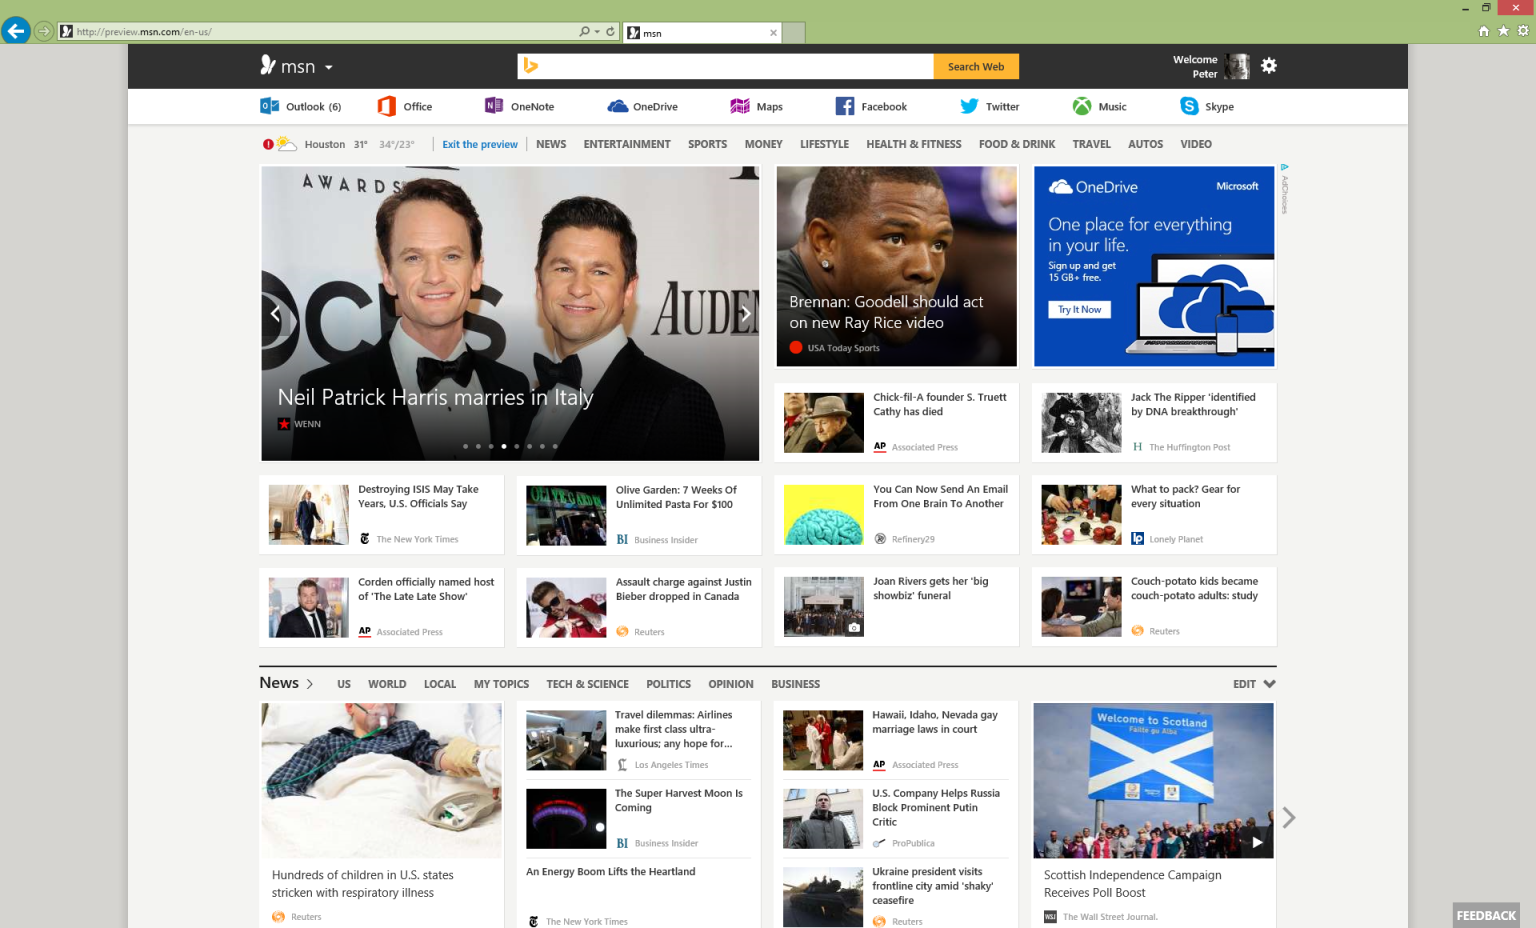Open Music from the top icon row
1536x928 pixels.
point(1100,106)
